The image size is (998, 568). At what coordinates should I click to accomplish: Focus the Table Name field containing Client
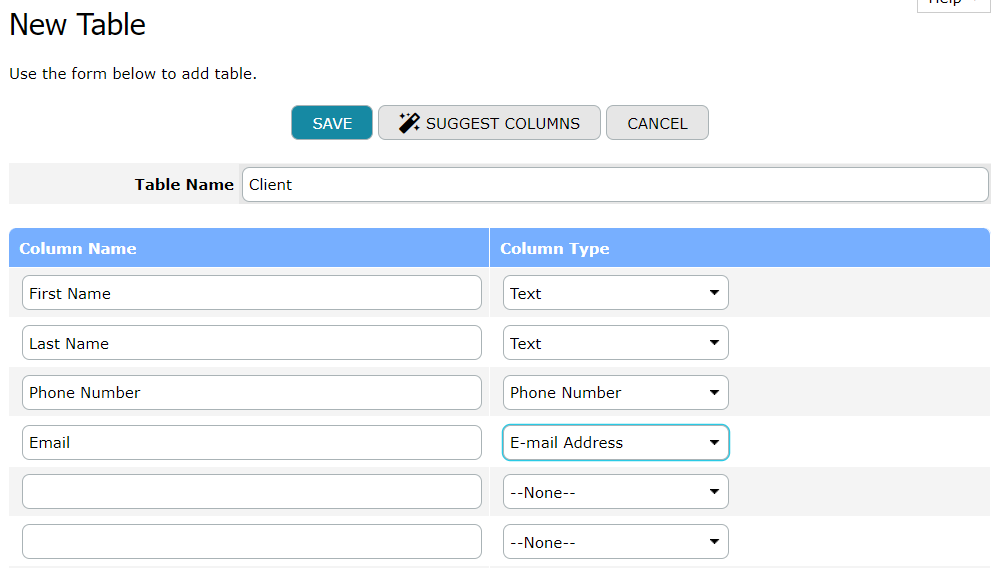[615, 185]
